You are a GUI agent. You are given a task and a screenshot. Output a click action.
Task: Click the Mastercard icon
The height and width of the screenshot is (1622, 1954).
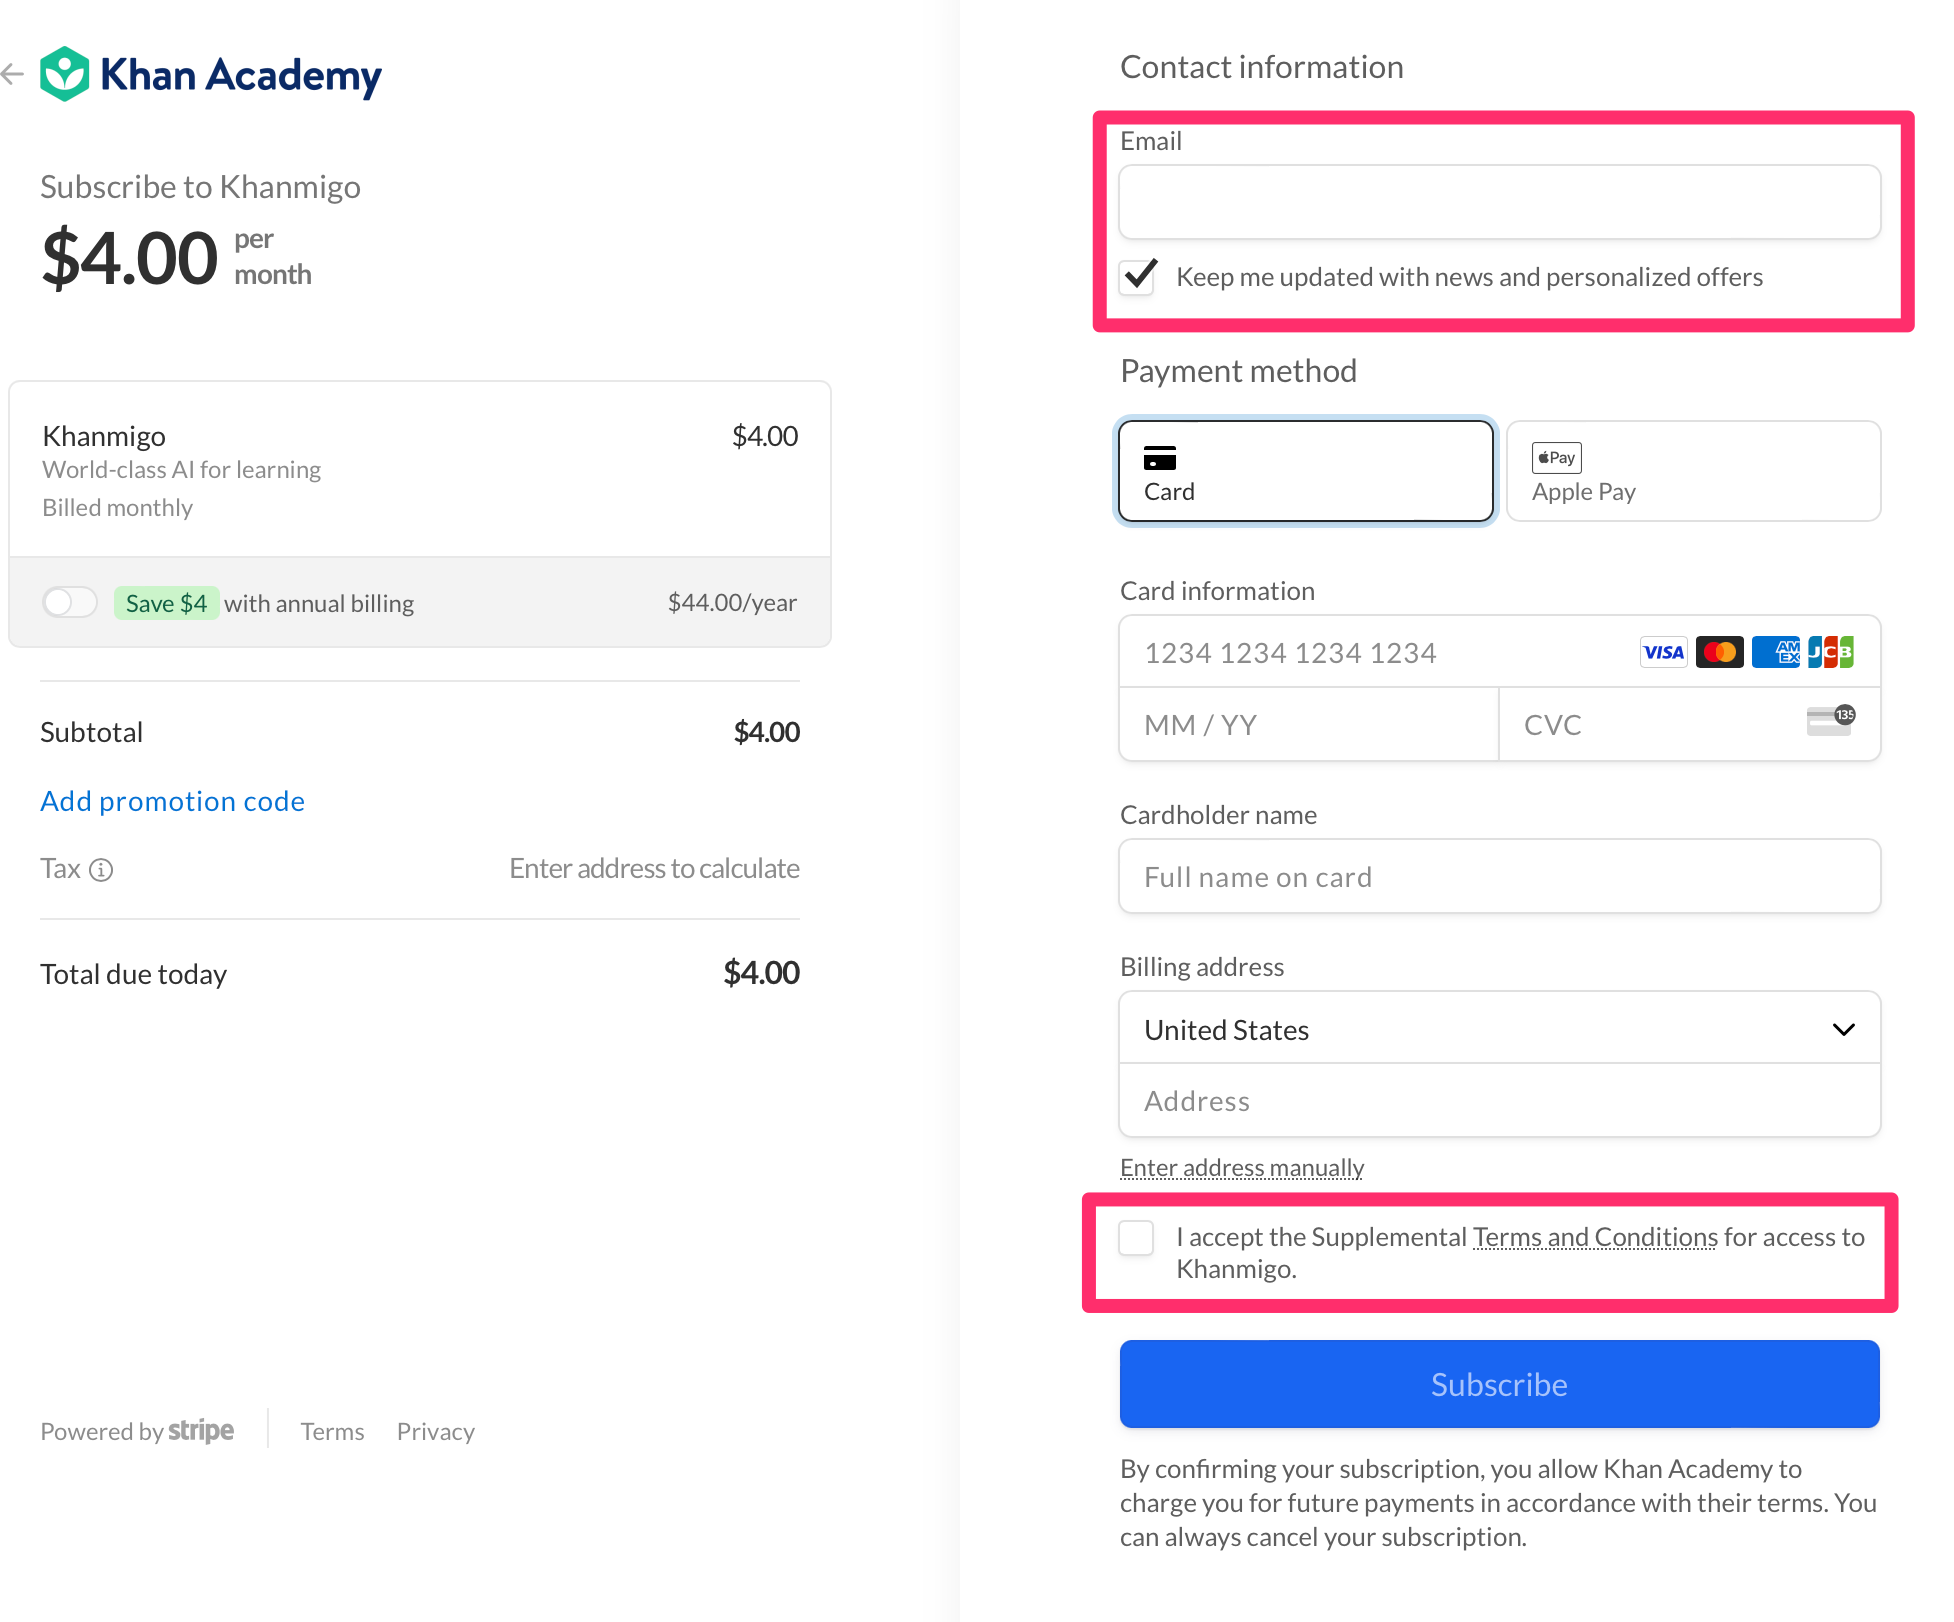1719,651
